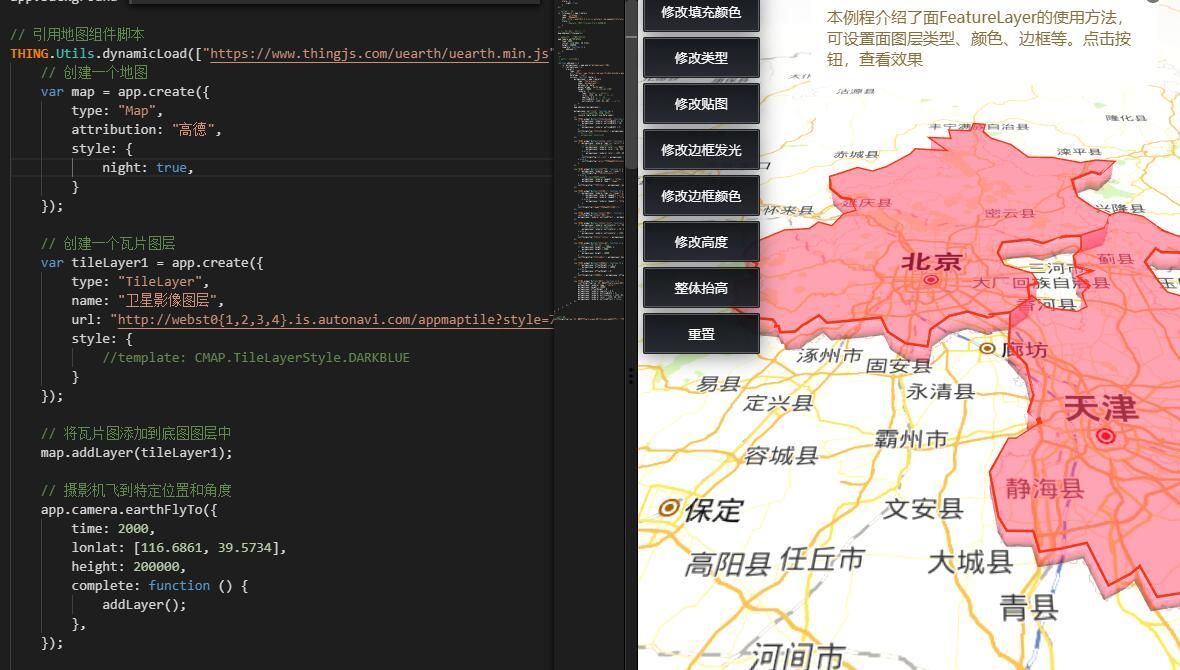
Task: Click the 修改高度 button
Action: [701, 242]
